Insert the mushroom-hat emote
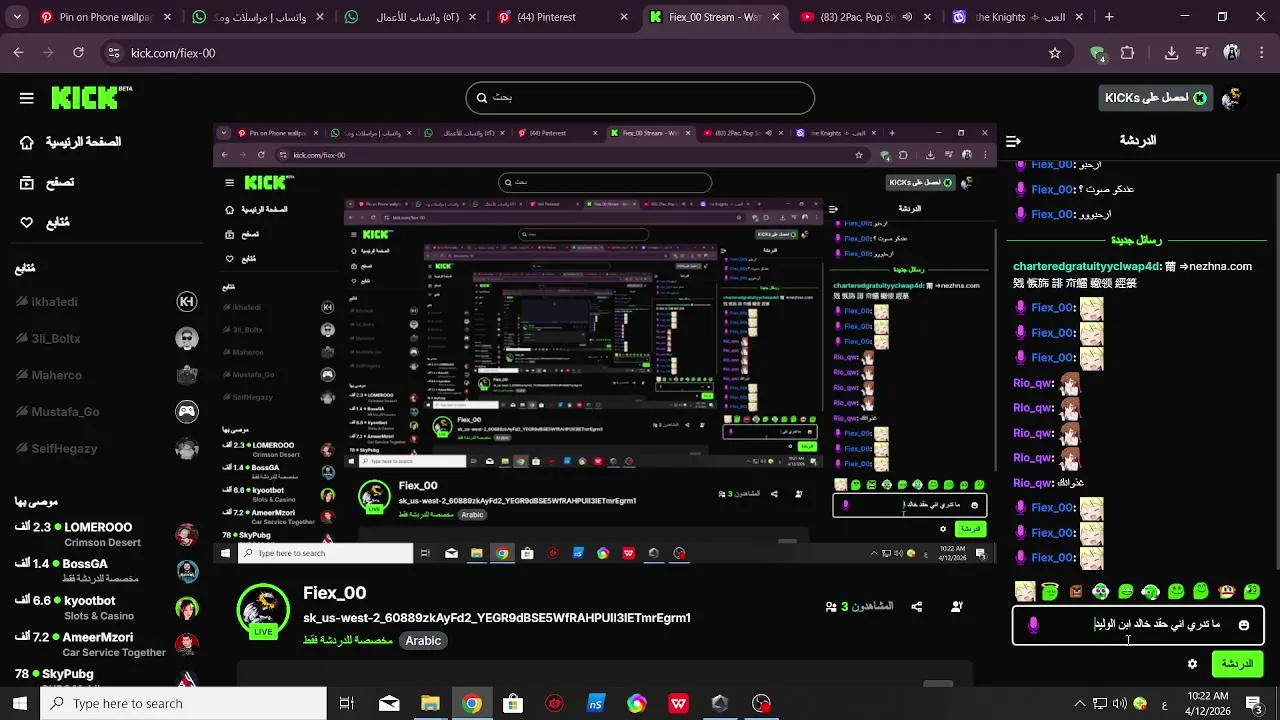The height and width of the screenshot is (720, 1280). coord(1227,591)
